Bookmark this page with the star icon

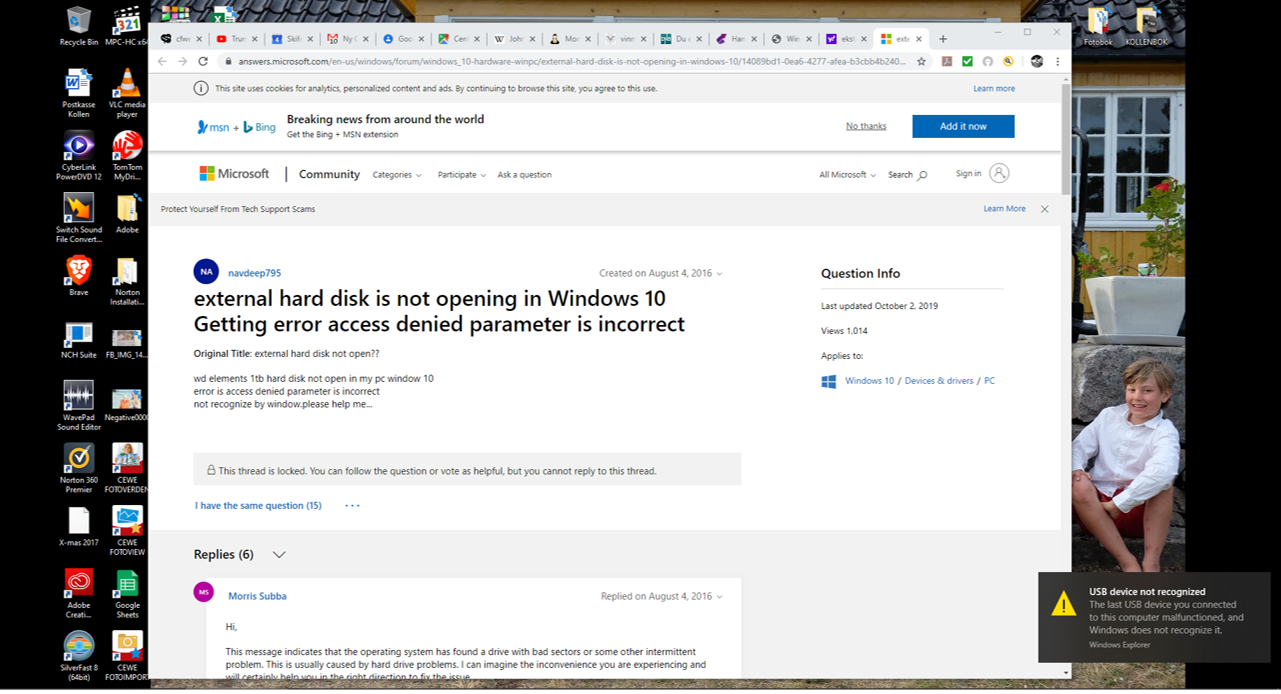[921, 61]
